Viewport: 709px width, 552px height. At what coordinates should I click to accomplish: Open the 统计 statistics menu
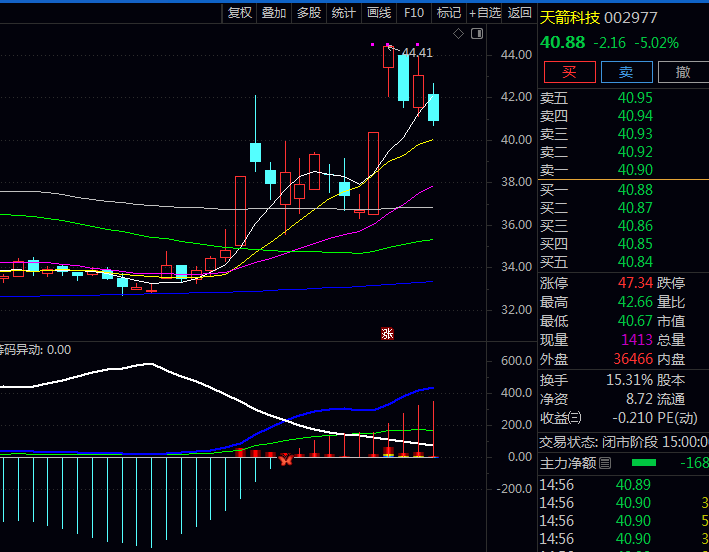pyautogui.click(x=343, y=13)
